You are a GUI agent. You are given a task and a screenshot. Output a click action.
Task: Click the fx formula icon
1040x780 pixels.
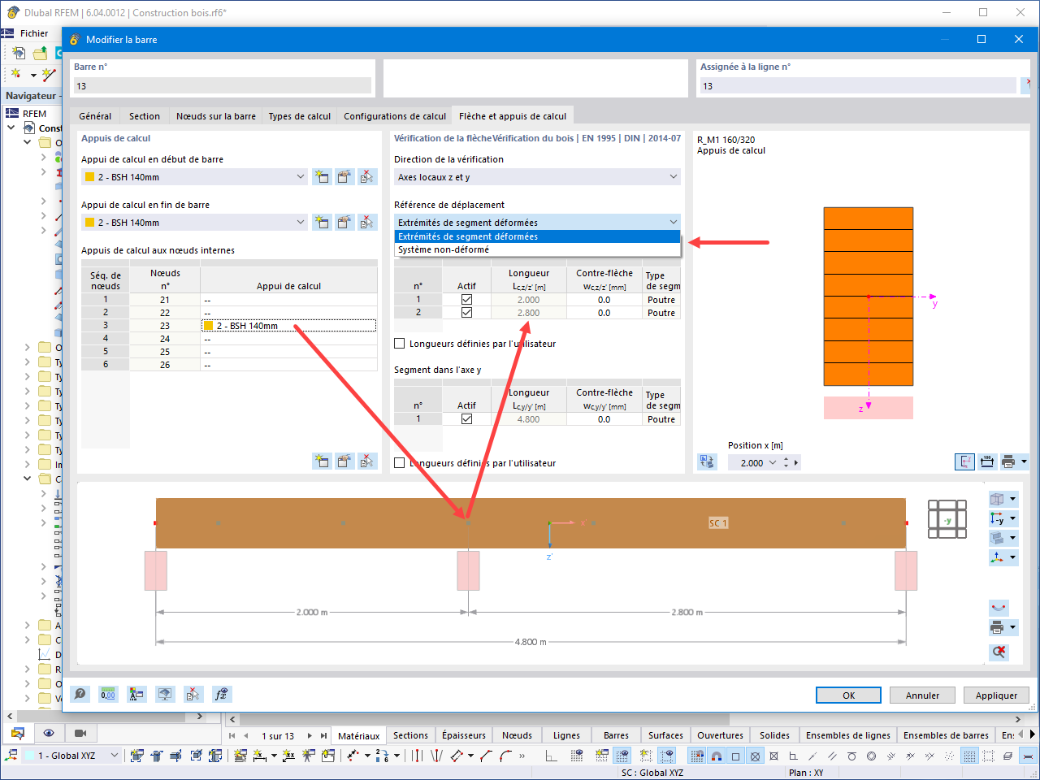tap(221, 694)
